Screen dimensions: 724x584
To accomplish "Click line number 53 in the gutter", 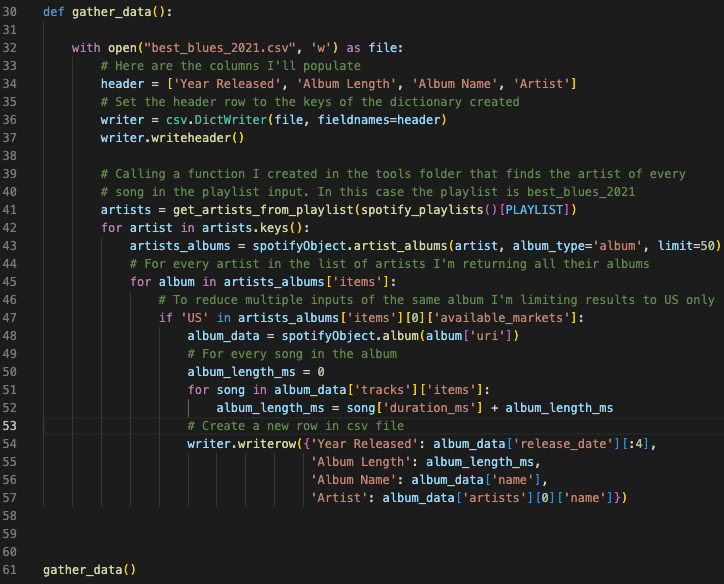I will tap(10, 426).
